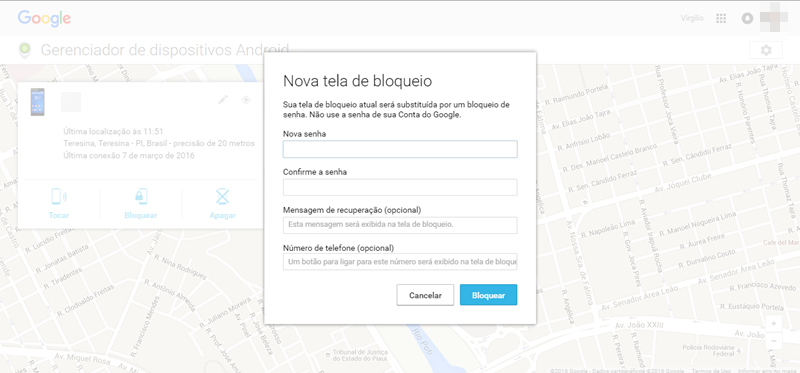
Task: Click 'Cafe del Mar' map label
Action: [x=781, y=243]
